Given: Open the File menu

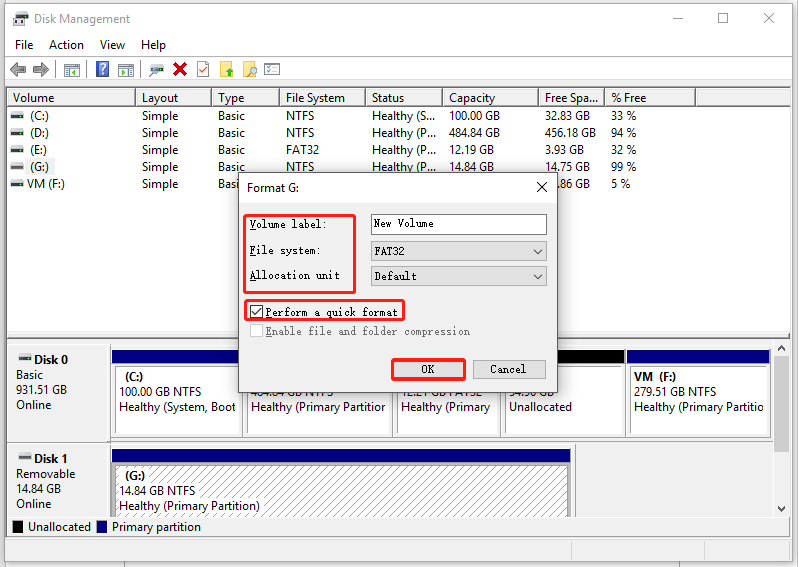Looking at the screenshot, I should point(24,45).
